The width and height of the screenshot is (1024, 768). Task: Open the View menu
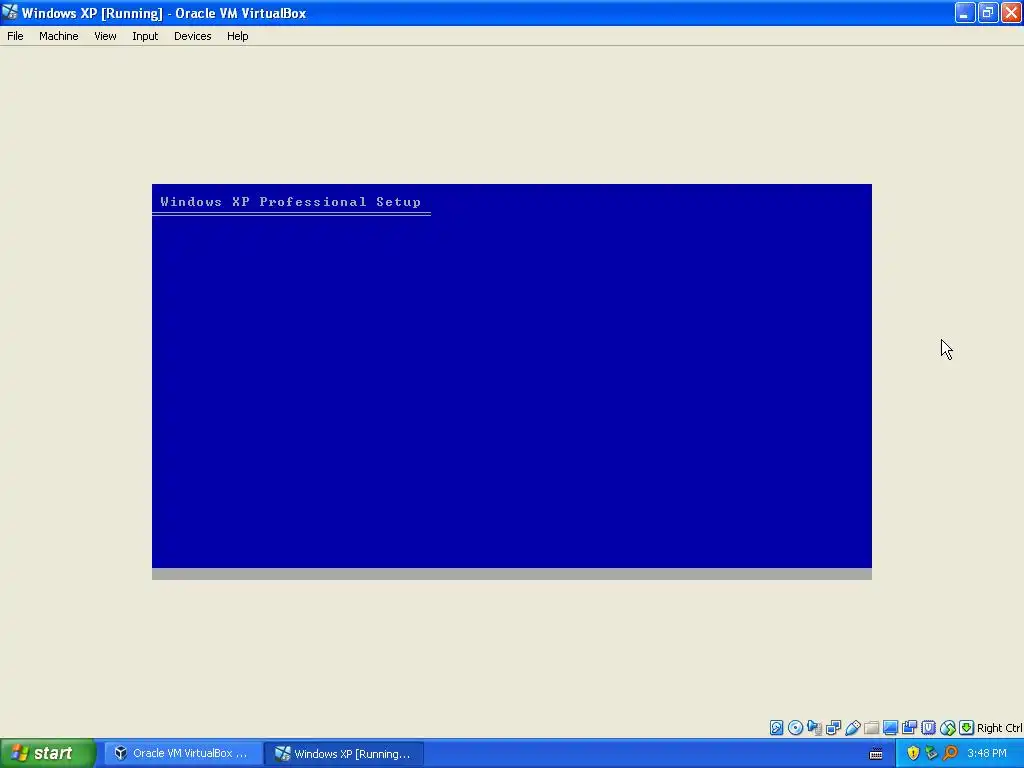[x=105, y=36]
